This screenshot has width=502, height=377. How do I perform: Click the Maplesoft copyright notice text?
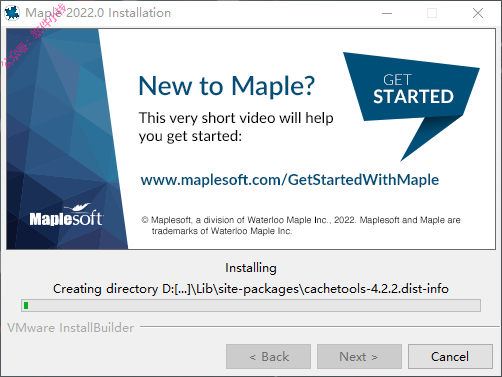(301, 225)
